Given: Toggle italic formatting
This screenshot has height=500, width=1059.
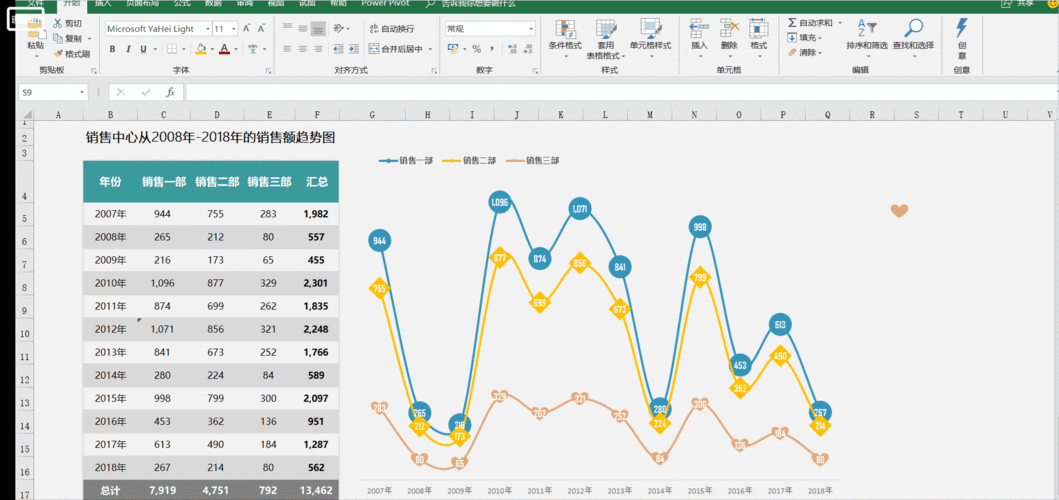Looking at the screenshot, I should 128,49.
